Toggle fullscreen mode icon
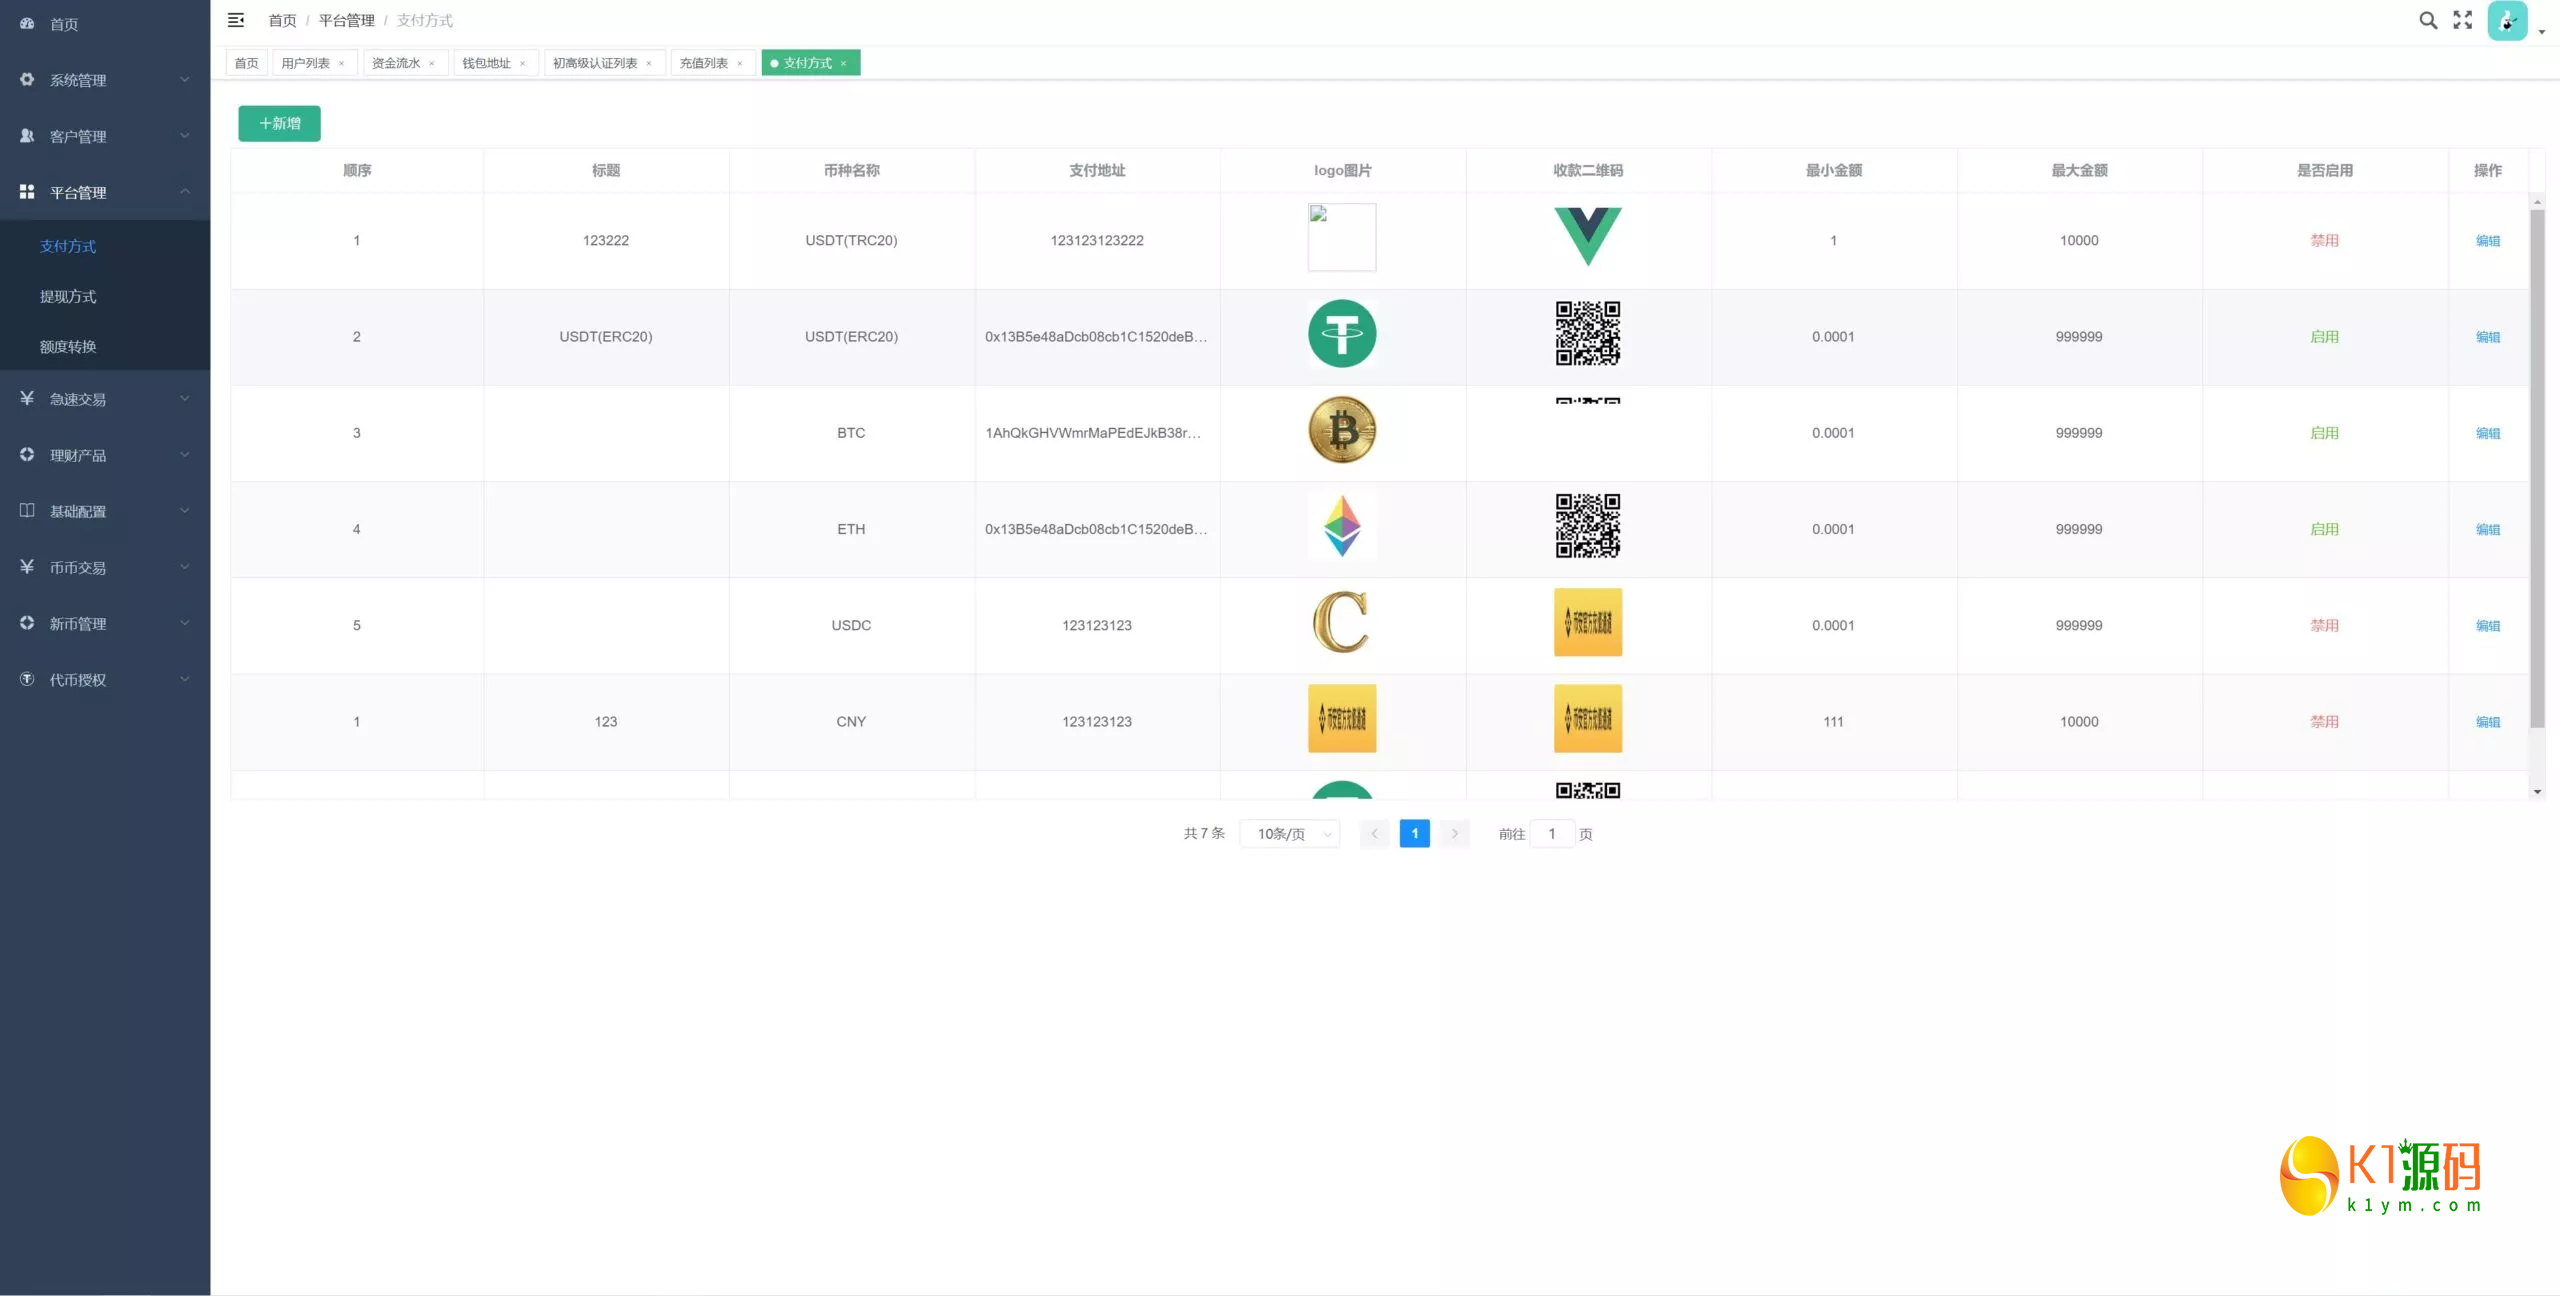This screenshot has height=1296, width=2560. click(x=2462, y=20)
